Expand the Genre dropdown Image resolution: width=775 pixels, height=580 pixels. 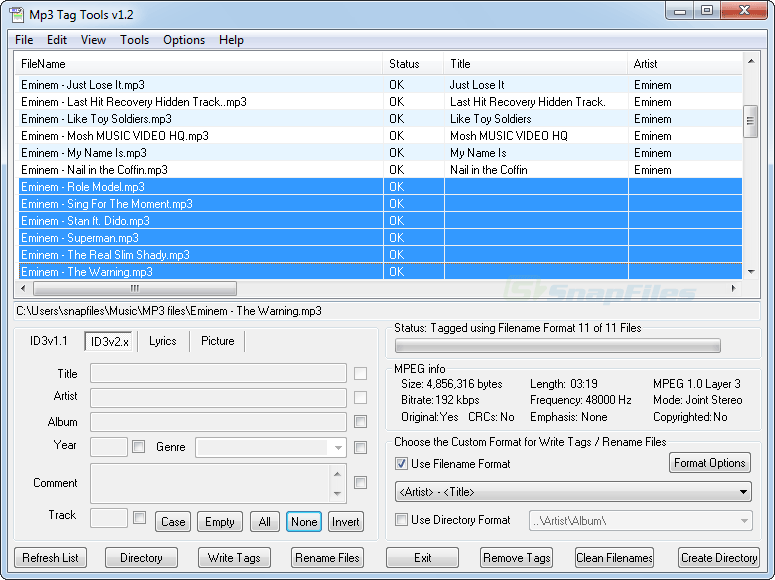(x=338, y=448)
